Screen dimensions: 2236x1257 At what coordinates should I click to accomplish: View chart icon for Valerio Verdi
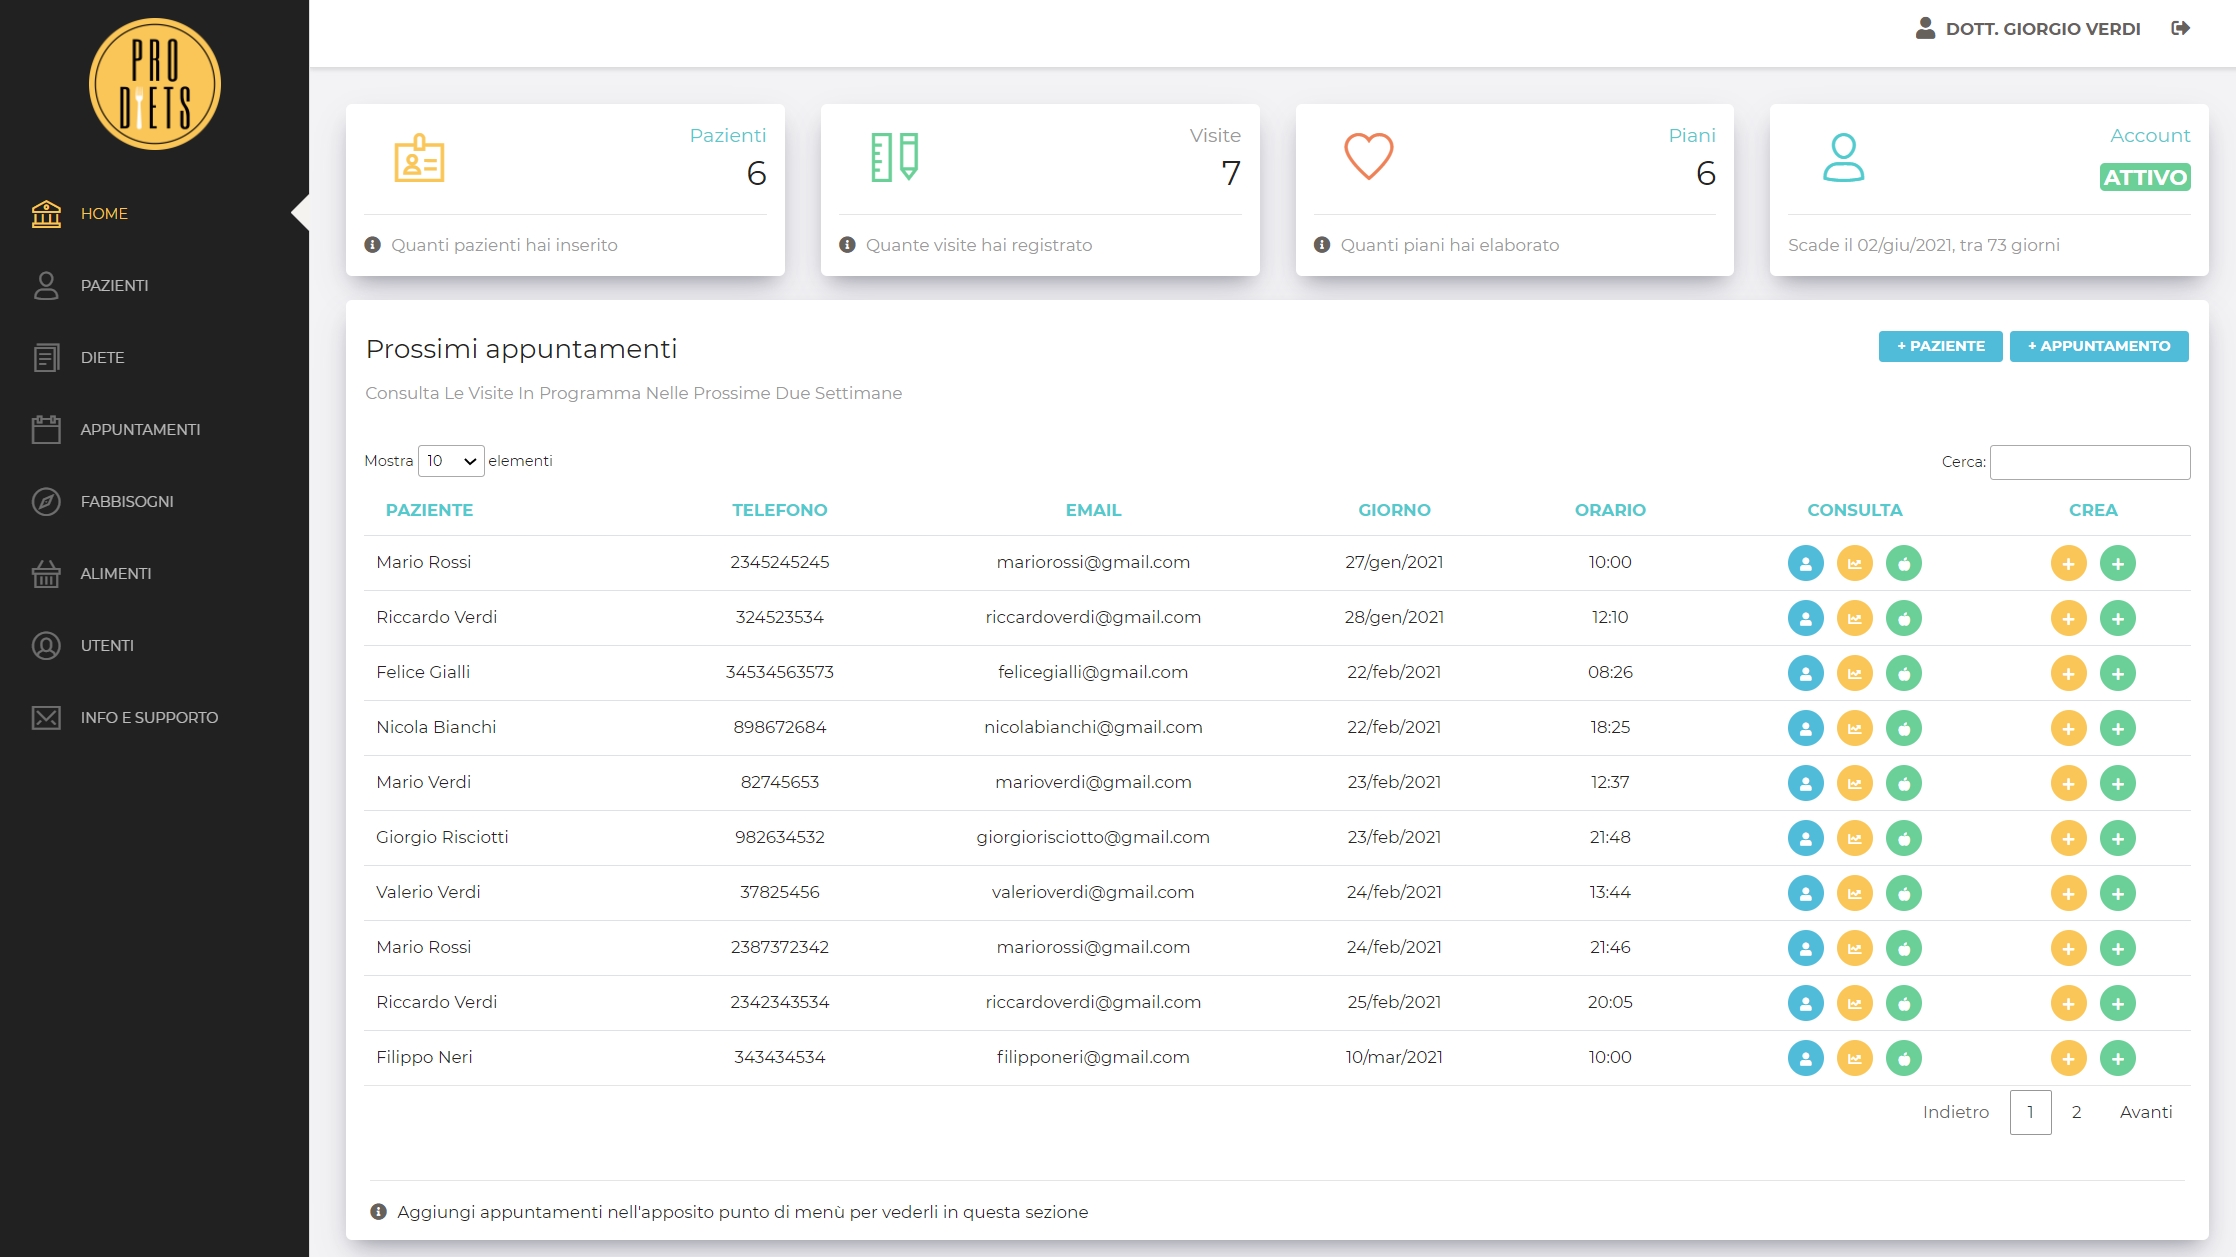pos(1854,893)
